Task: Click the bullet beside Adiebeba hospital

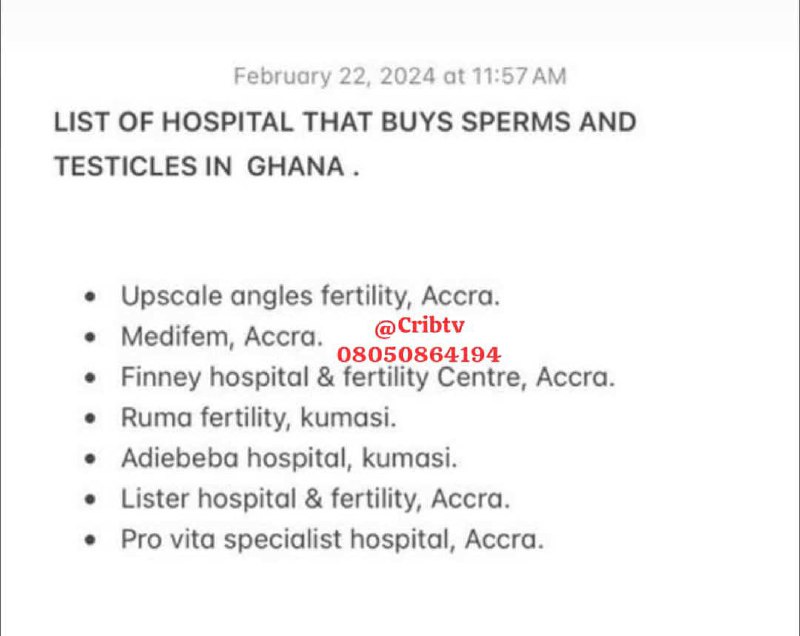Action: pyautogui.click(x=90, y=459)
